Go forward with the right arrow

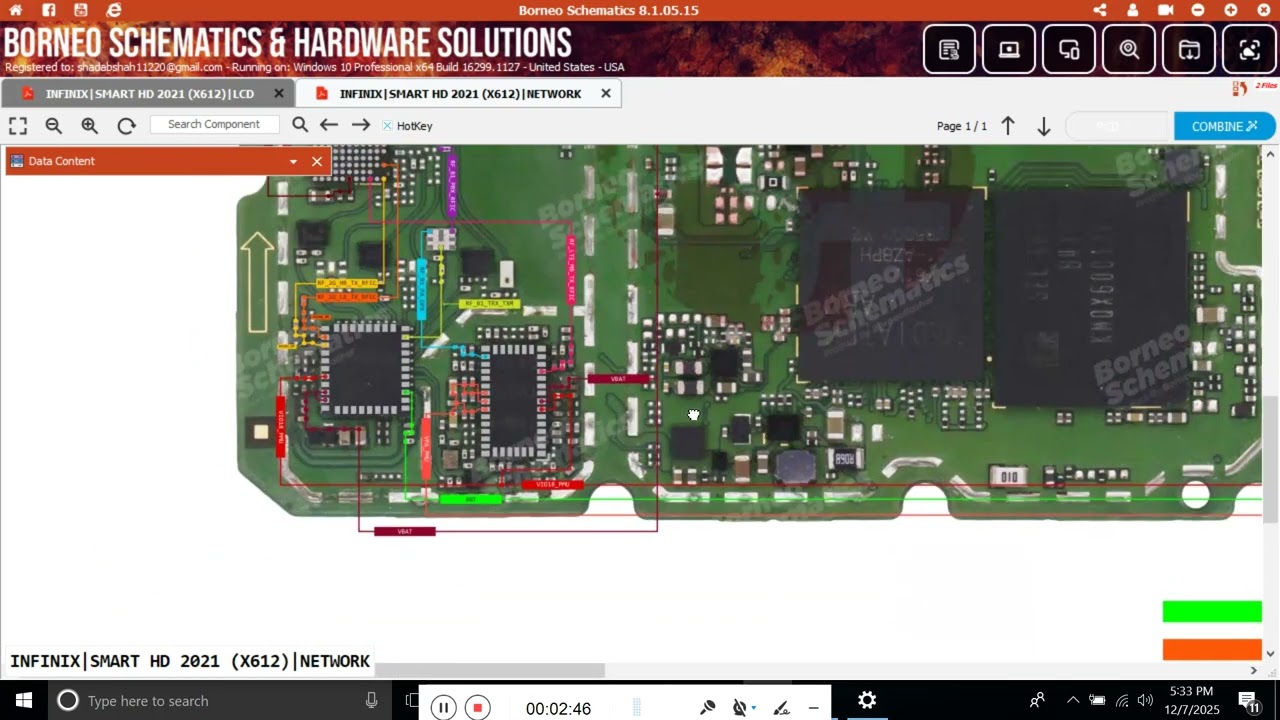click(x=361, y=125)
